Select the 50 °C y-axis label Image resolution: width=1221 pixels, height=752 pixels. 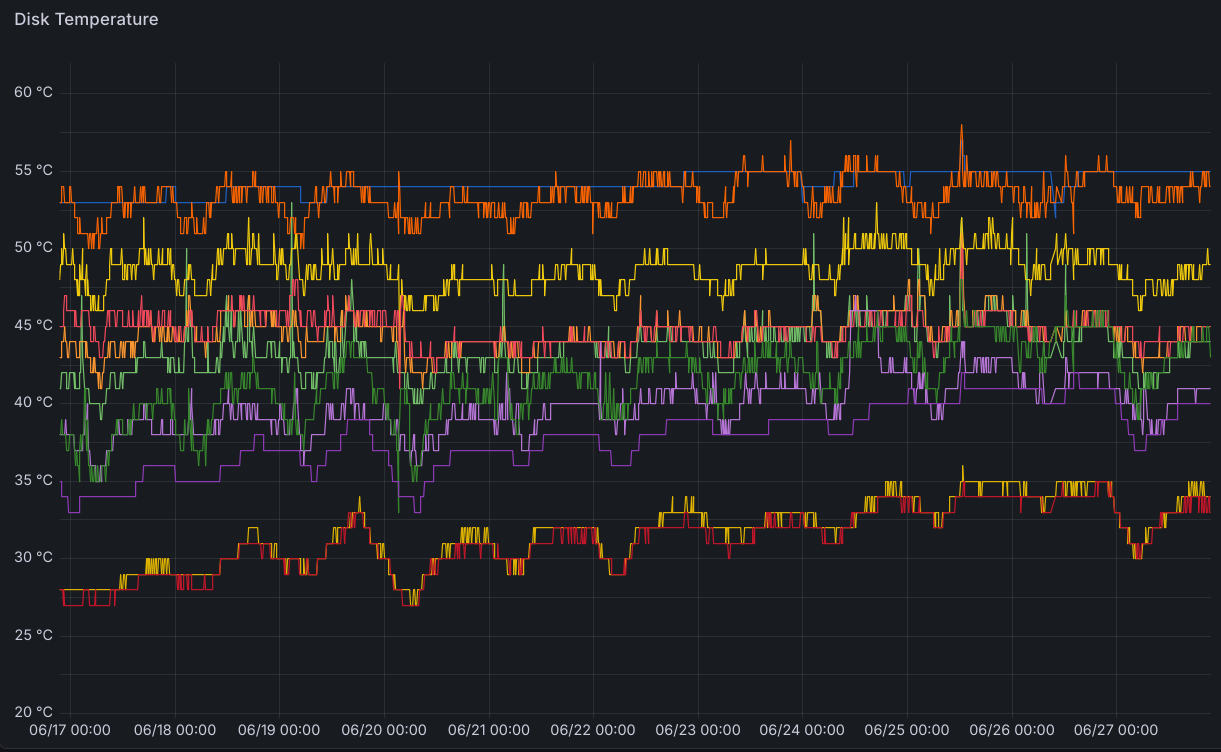tap(33, 247)
